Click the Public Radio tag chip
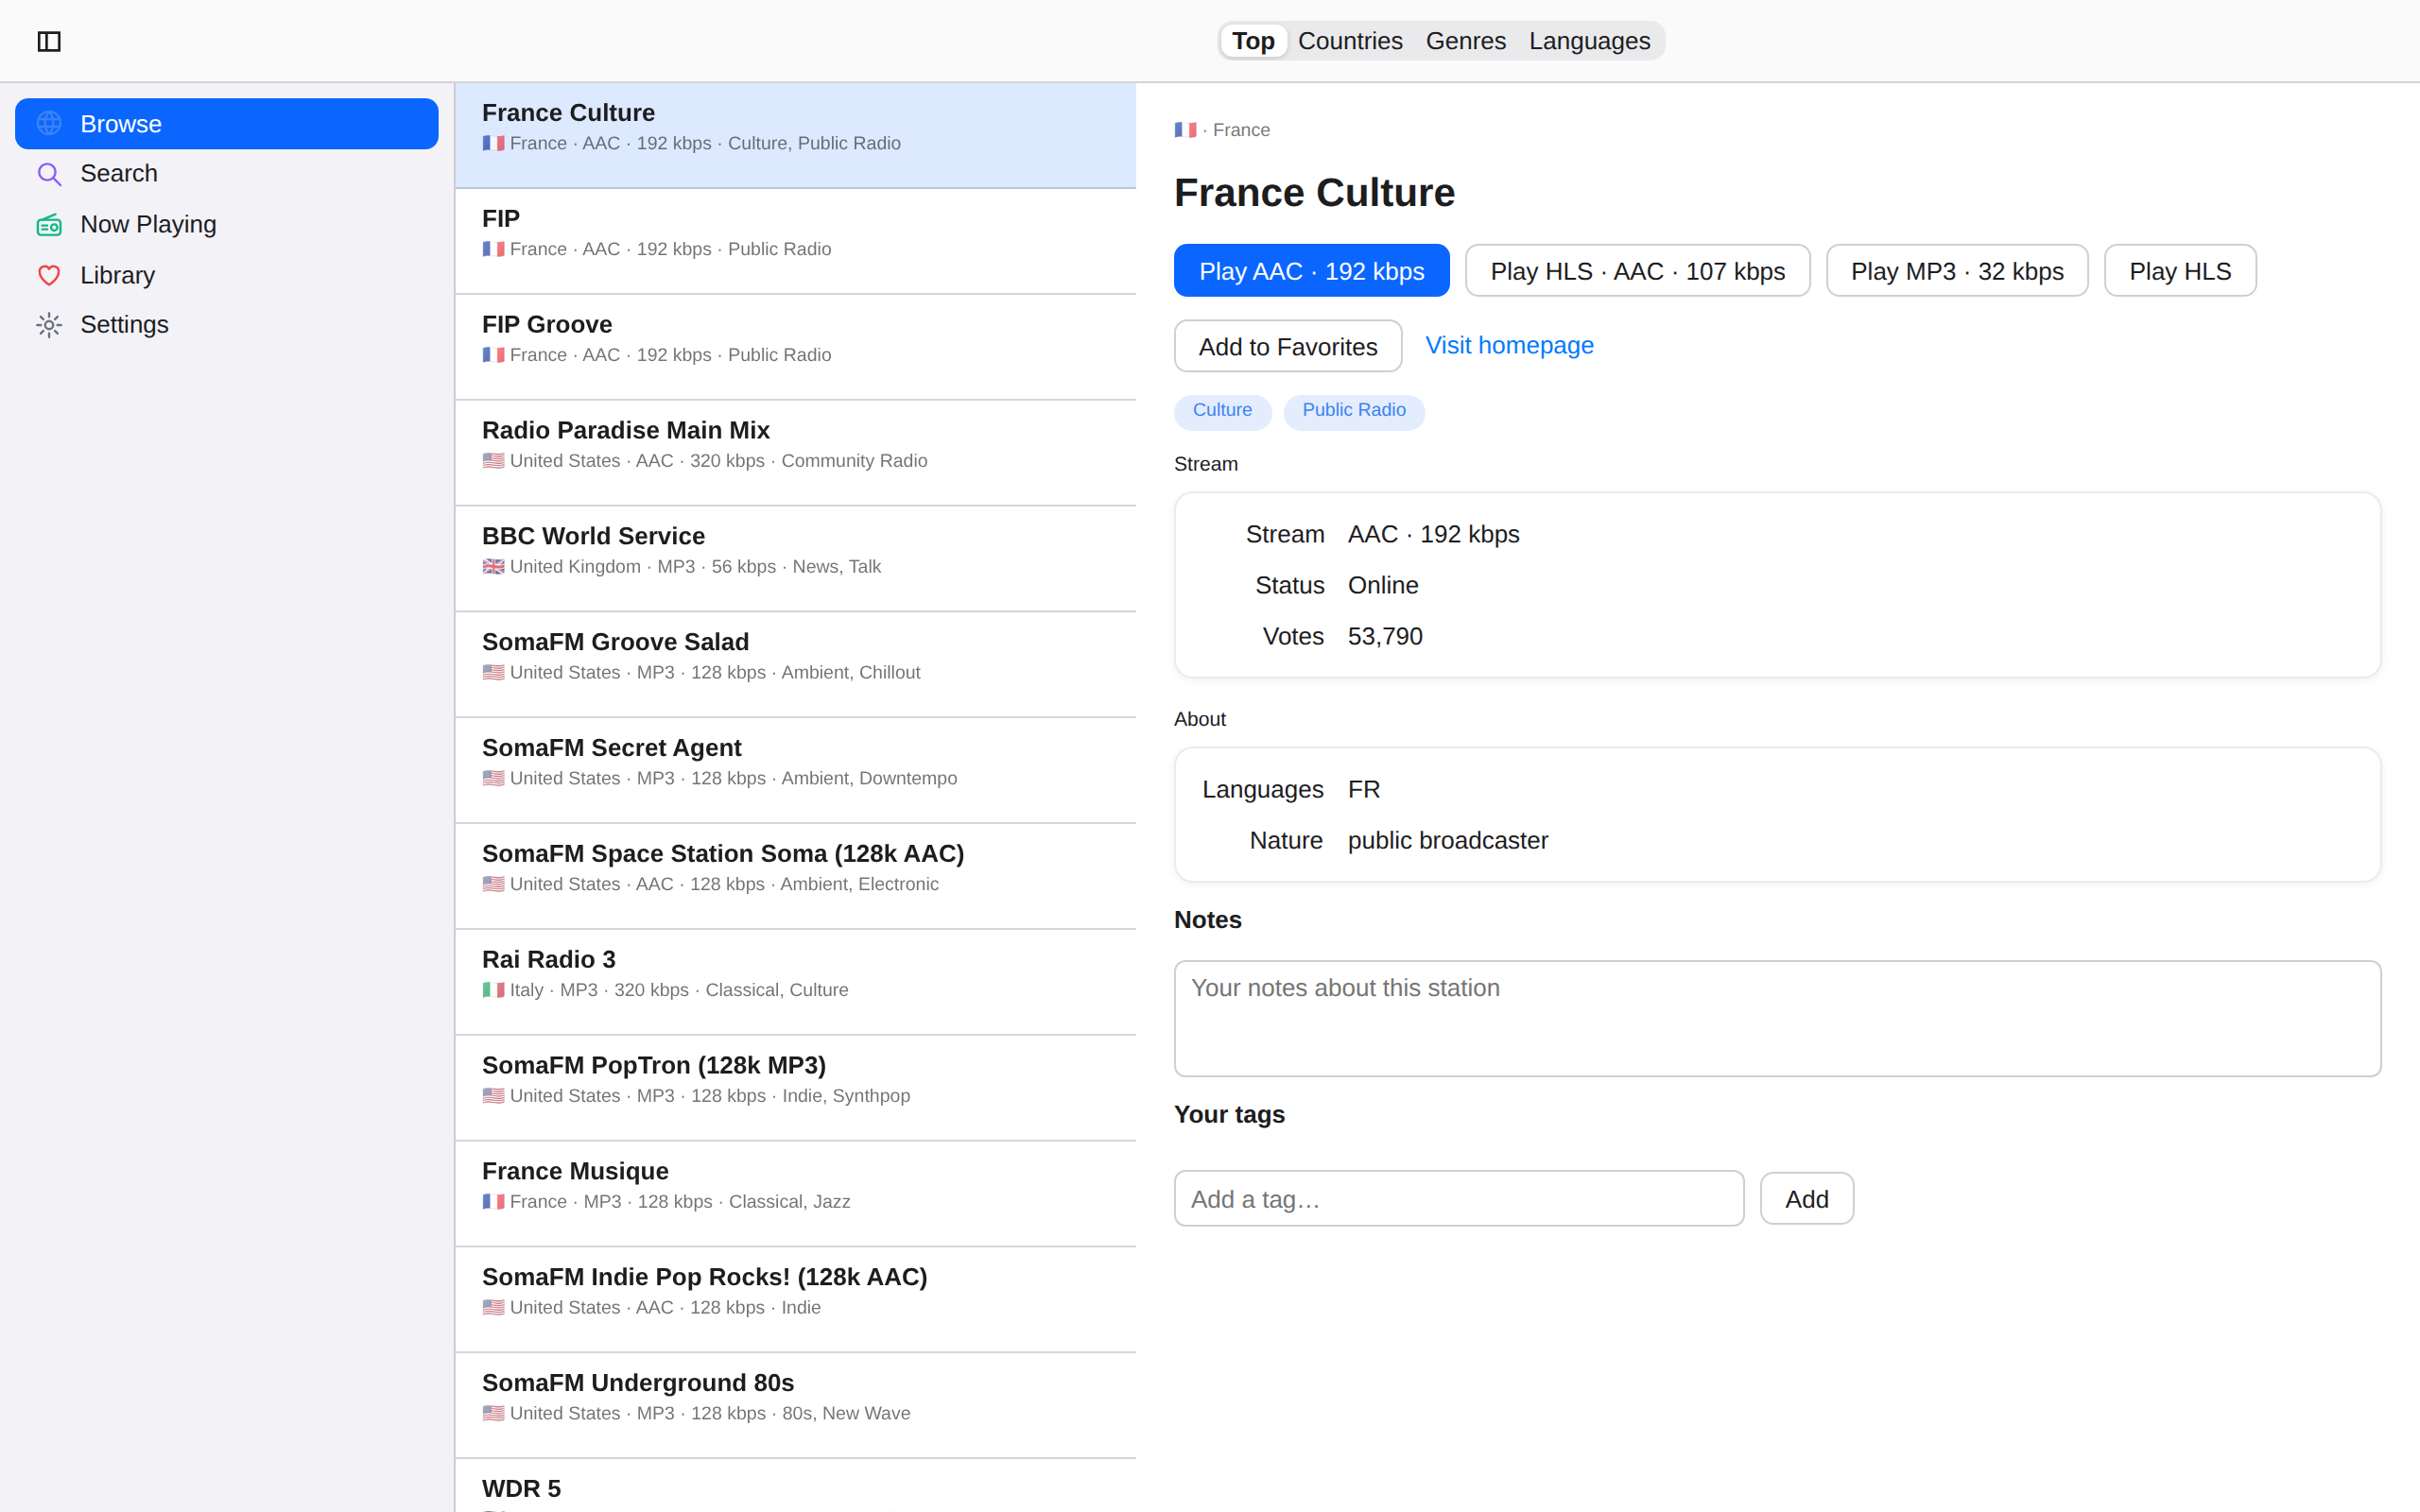 point(1354,410)
